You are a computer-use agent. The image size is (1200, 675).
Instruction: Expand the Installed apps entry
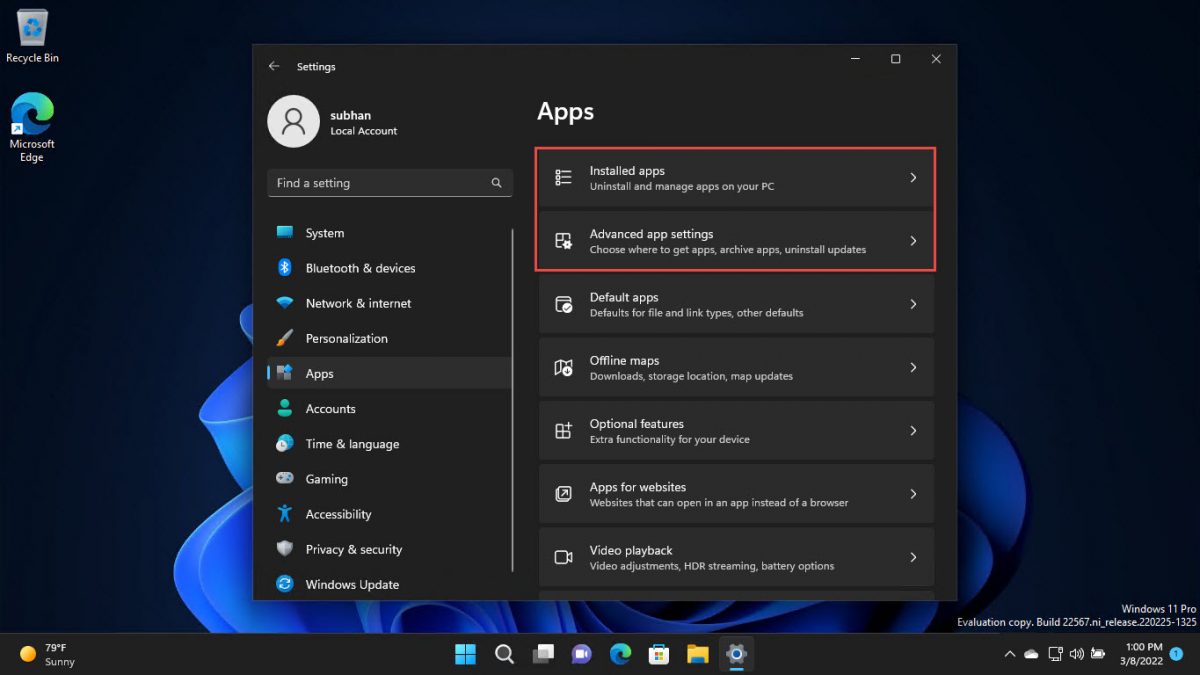tap(913, 177)
